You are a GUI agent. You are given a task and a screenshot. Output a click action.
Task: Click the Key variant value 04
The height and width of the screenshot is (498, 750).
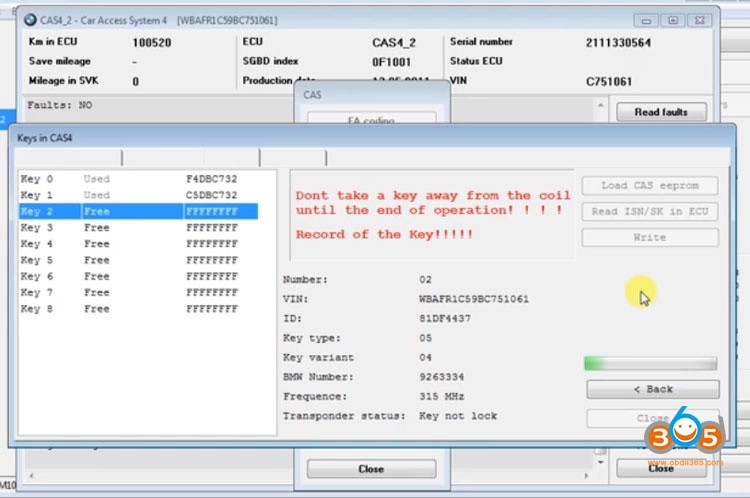425,357
